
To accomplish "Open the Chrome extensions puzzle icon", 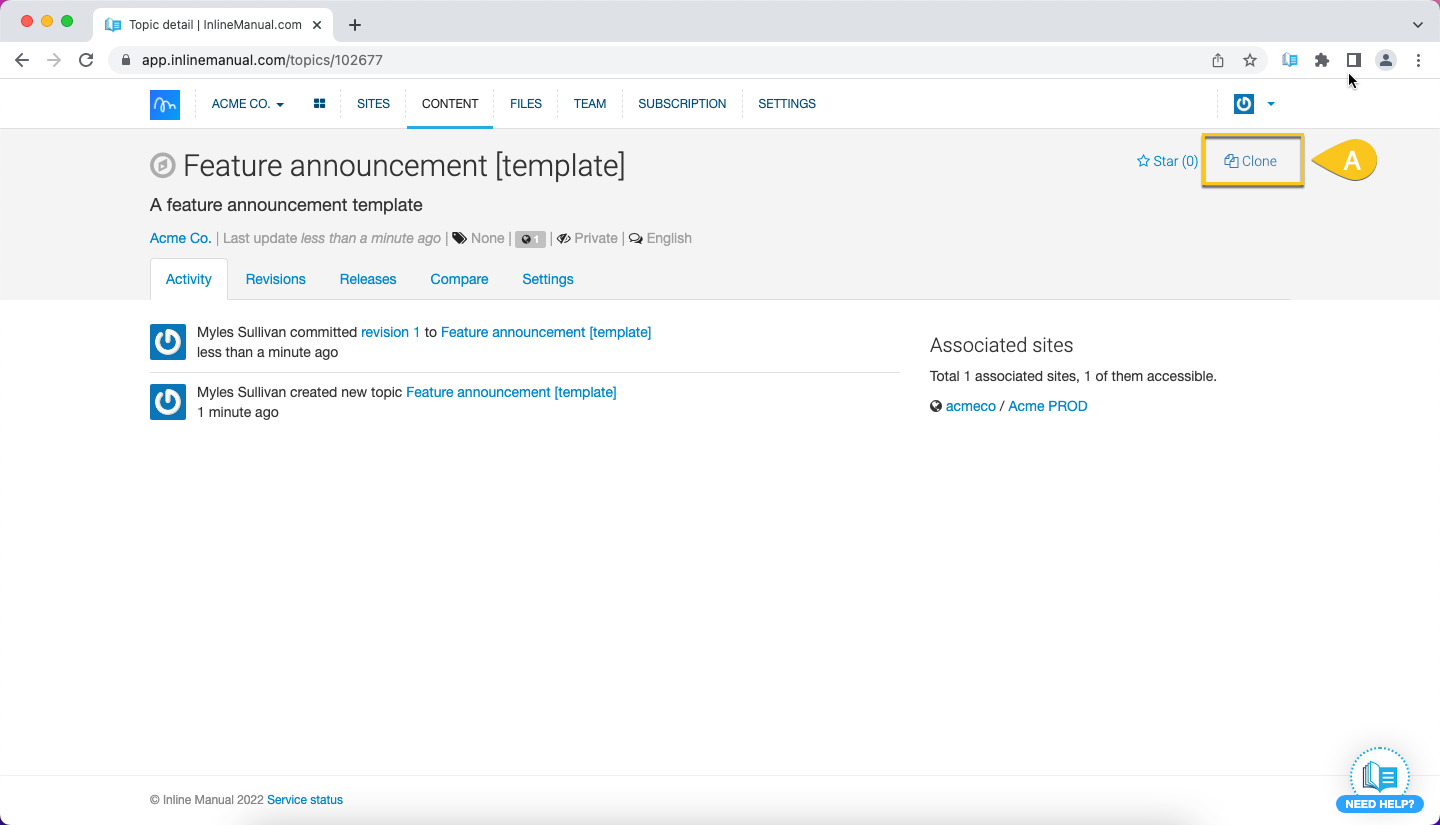I will (x=1322, y=60).
